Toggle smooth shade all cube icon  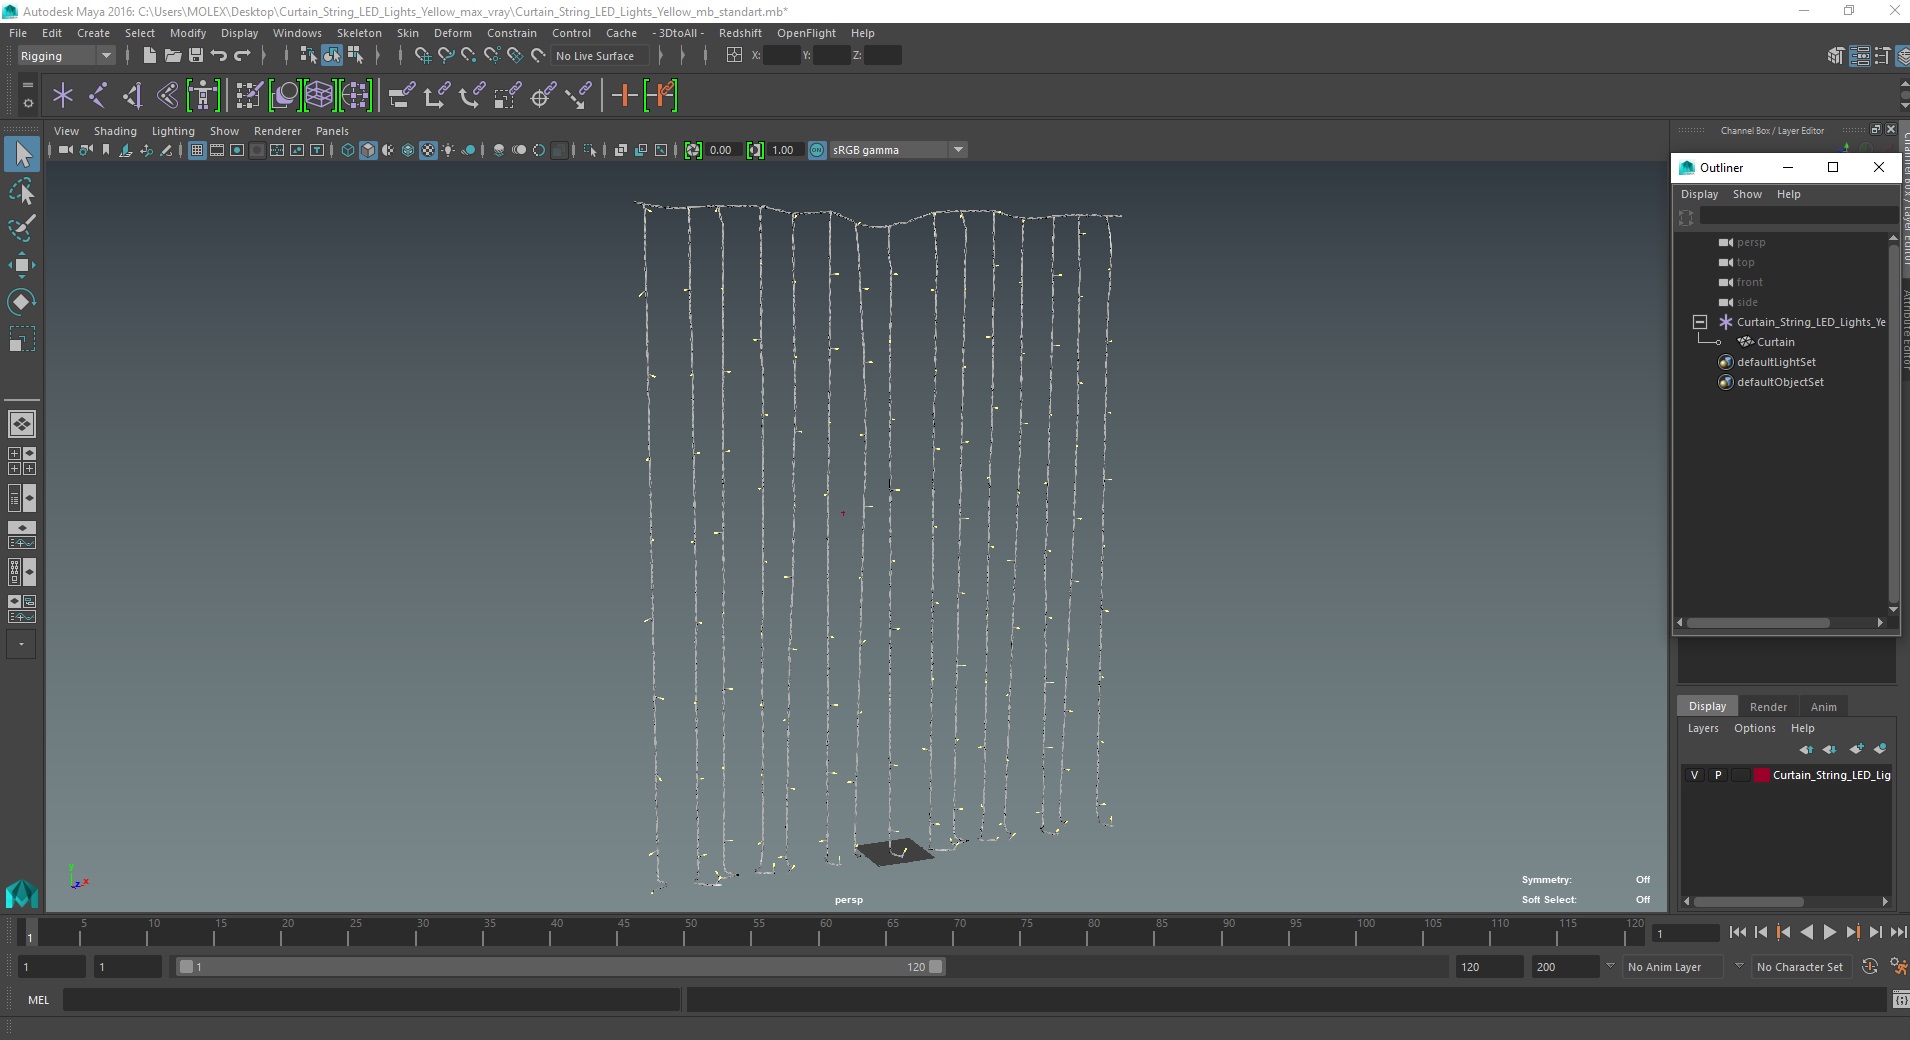click(x=368, y=150)
